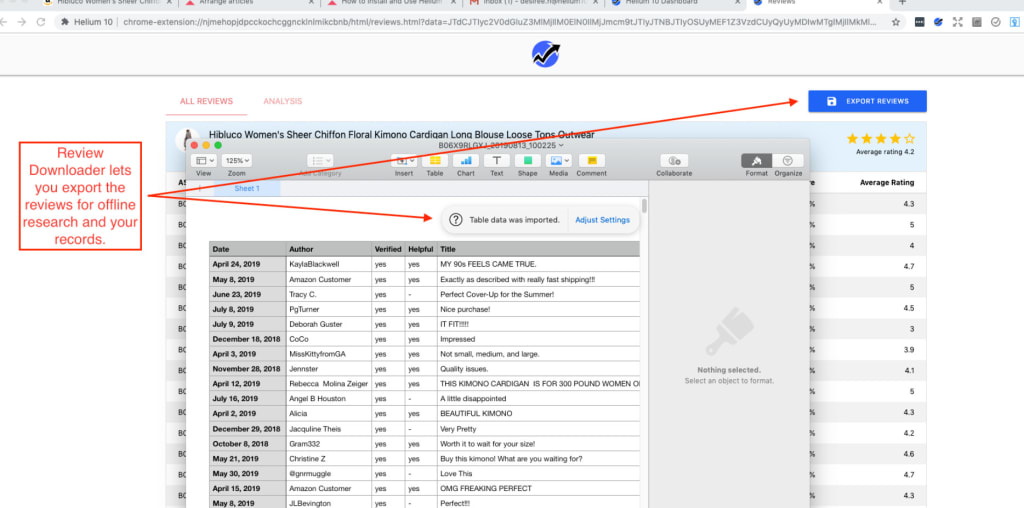
Task: Click the Title column header
Action: click(x=539, y=249)
